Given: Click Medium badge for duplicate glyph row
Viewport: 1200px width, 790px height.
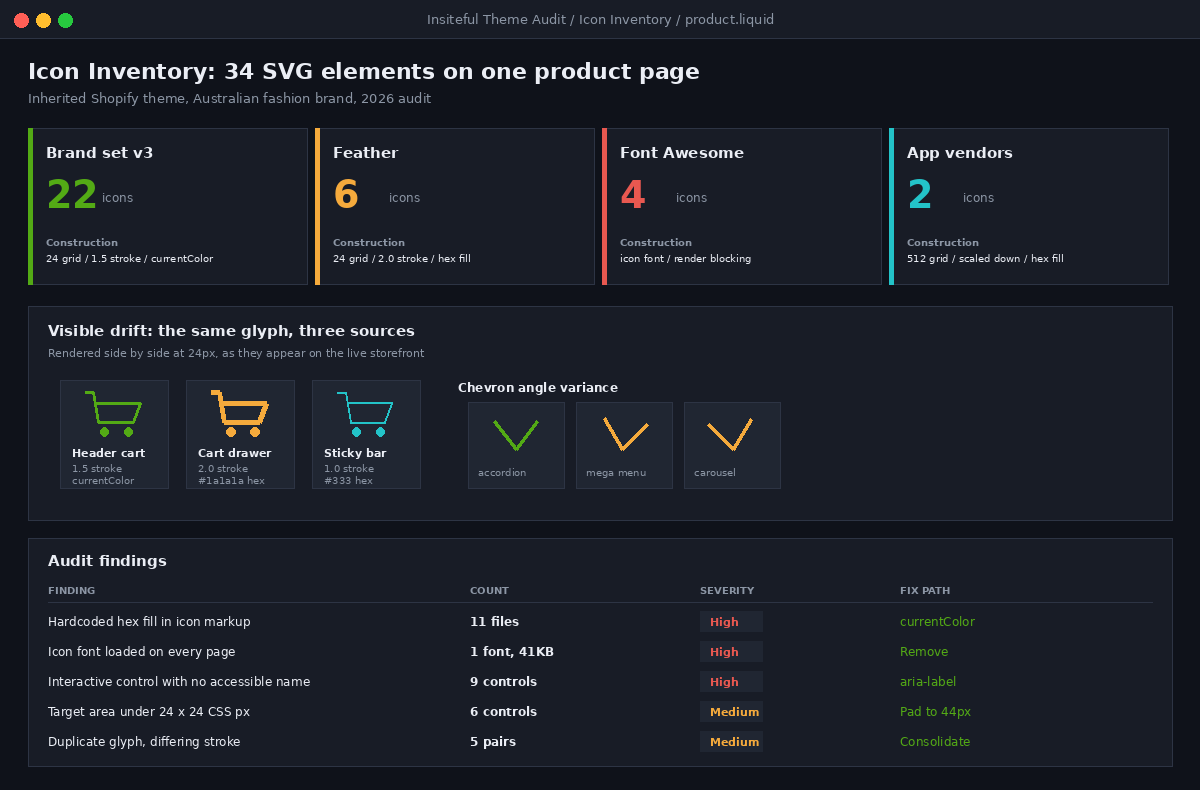Looking at the screenshot, I should (731, 742).
